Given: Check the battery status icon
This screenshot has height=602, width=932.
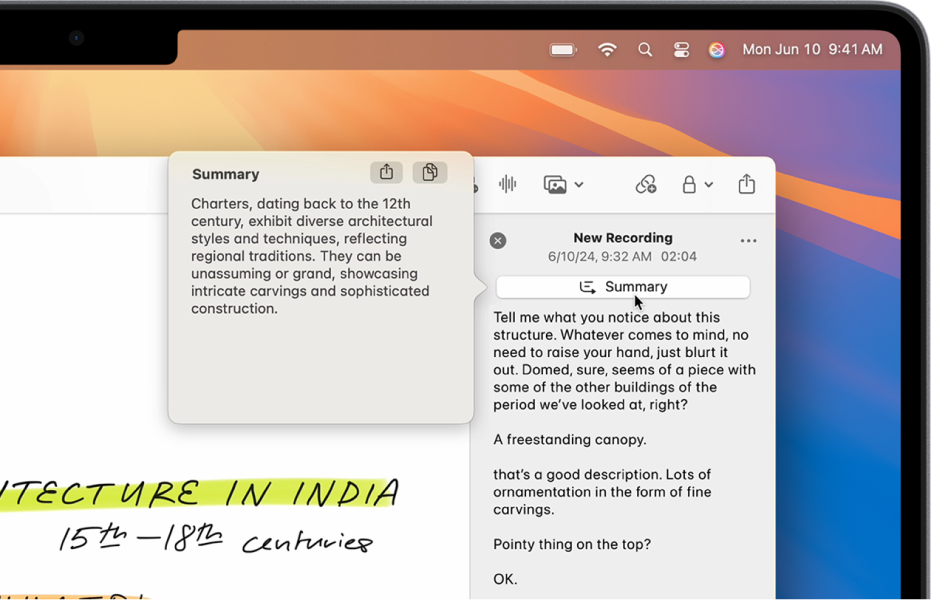Looking at the screenshot, I should pyautogui.click(x=562, y=50).
